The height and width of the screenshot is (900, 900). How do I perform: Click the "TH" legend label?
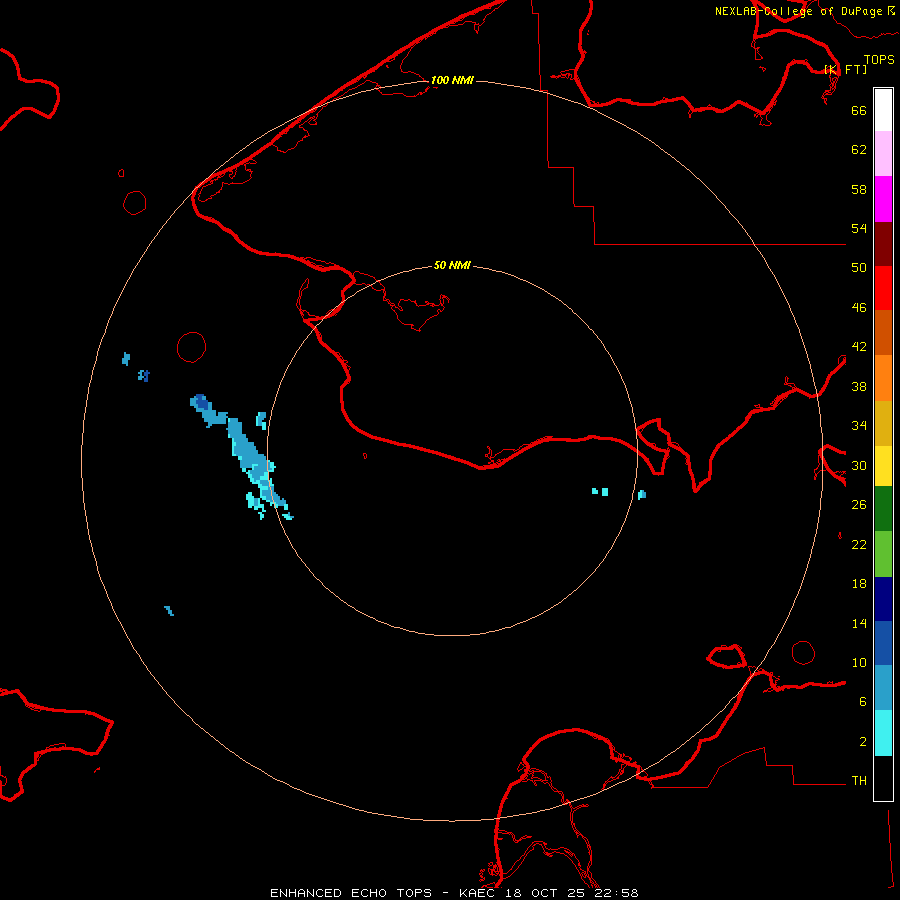click(859, 781)
